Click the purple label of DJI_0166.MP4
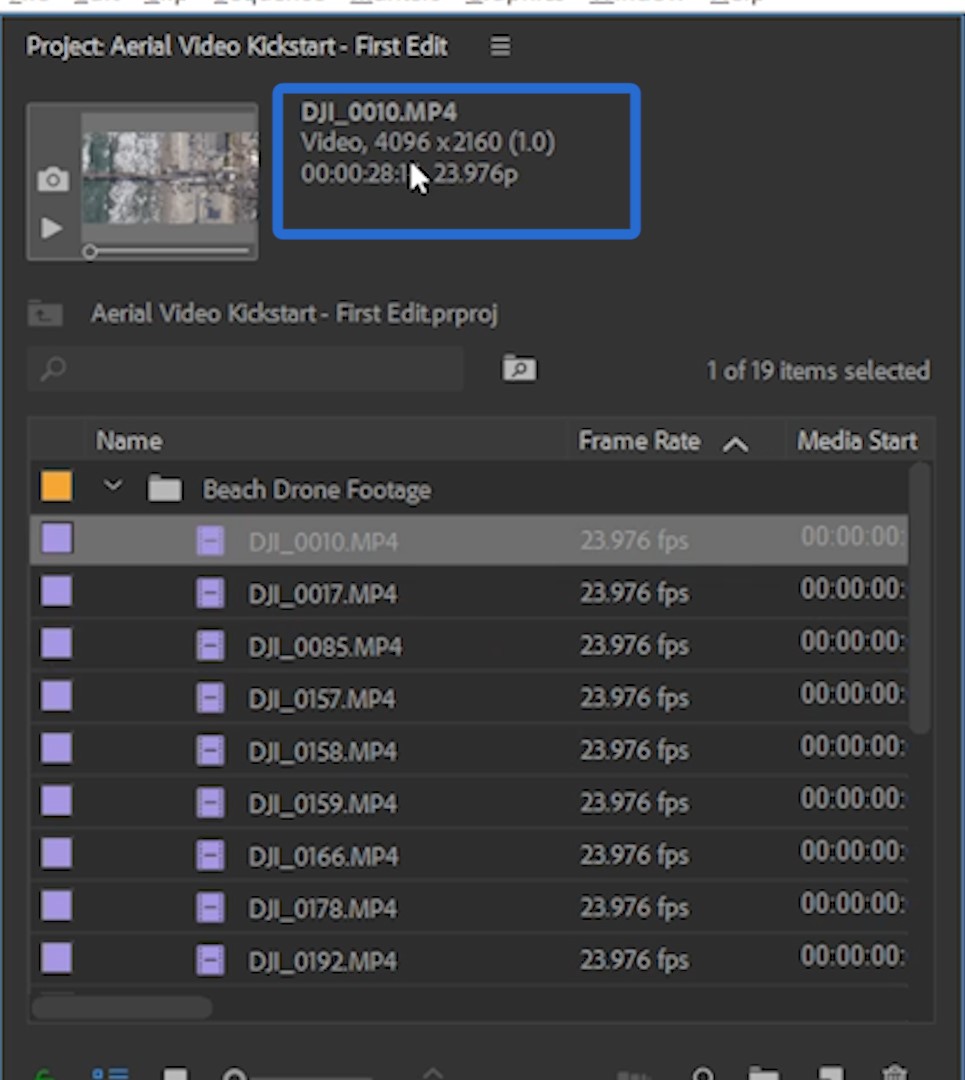The width and height of the screenshot is (965, 1080). [x=56, y=853]
